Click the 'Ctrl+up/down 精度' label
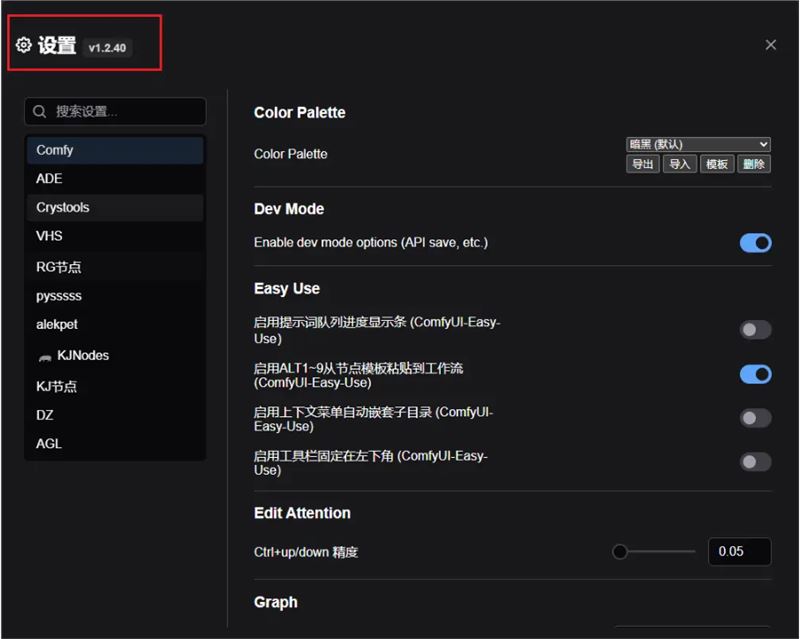The height and width of the screenshot is (639, 800). click(306, 552)
